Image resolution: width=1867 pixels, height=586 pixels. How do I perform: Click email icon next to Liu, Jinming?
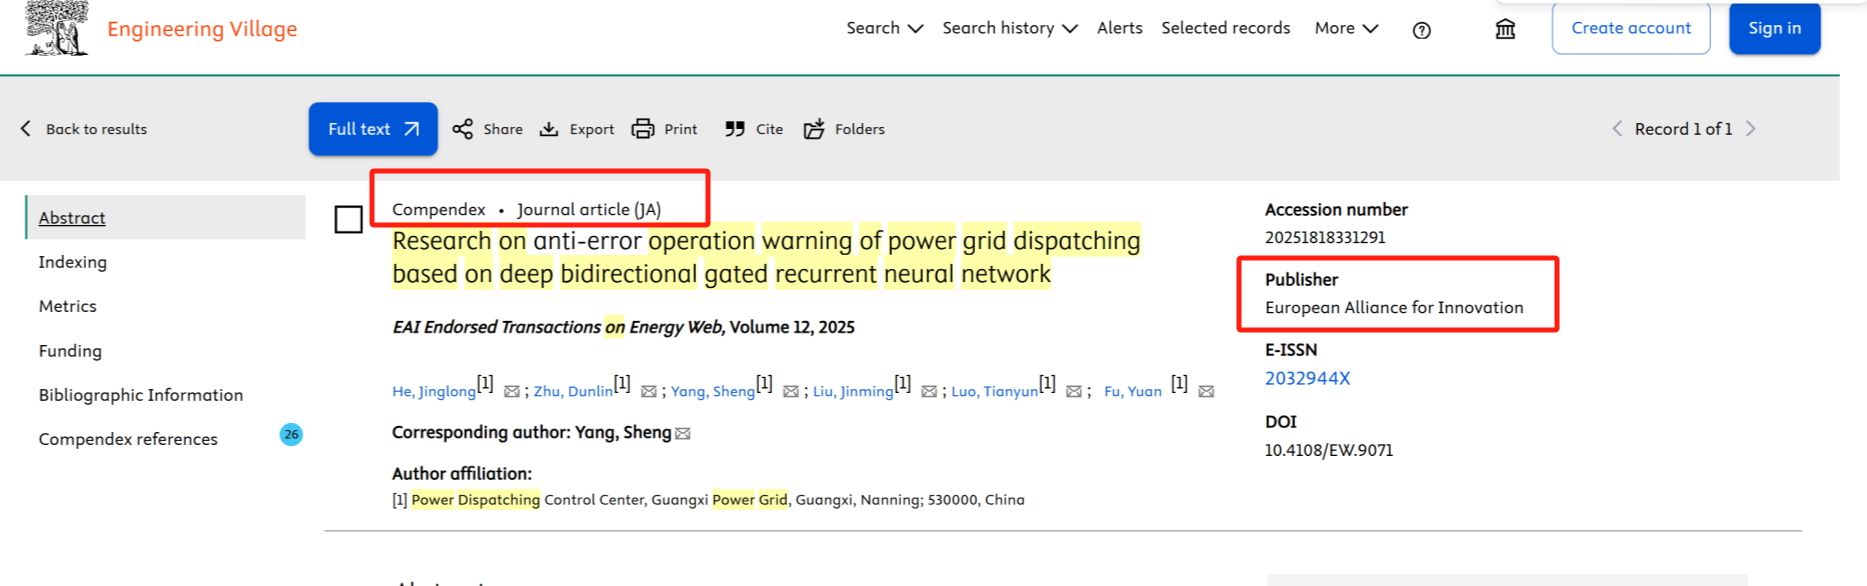pyautogui.click(x=929, y=392)
